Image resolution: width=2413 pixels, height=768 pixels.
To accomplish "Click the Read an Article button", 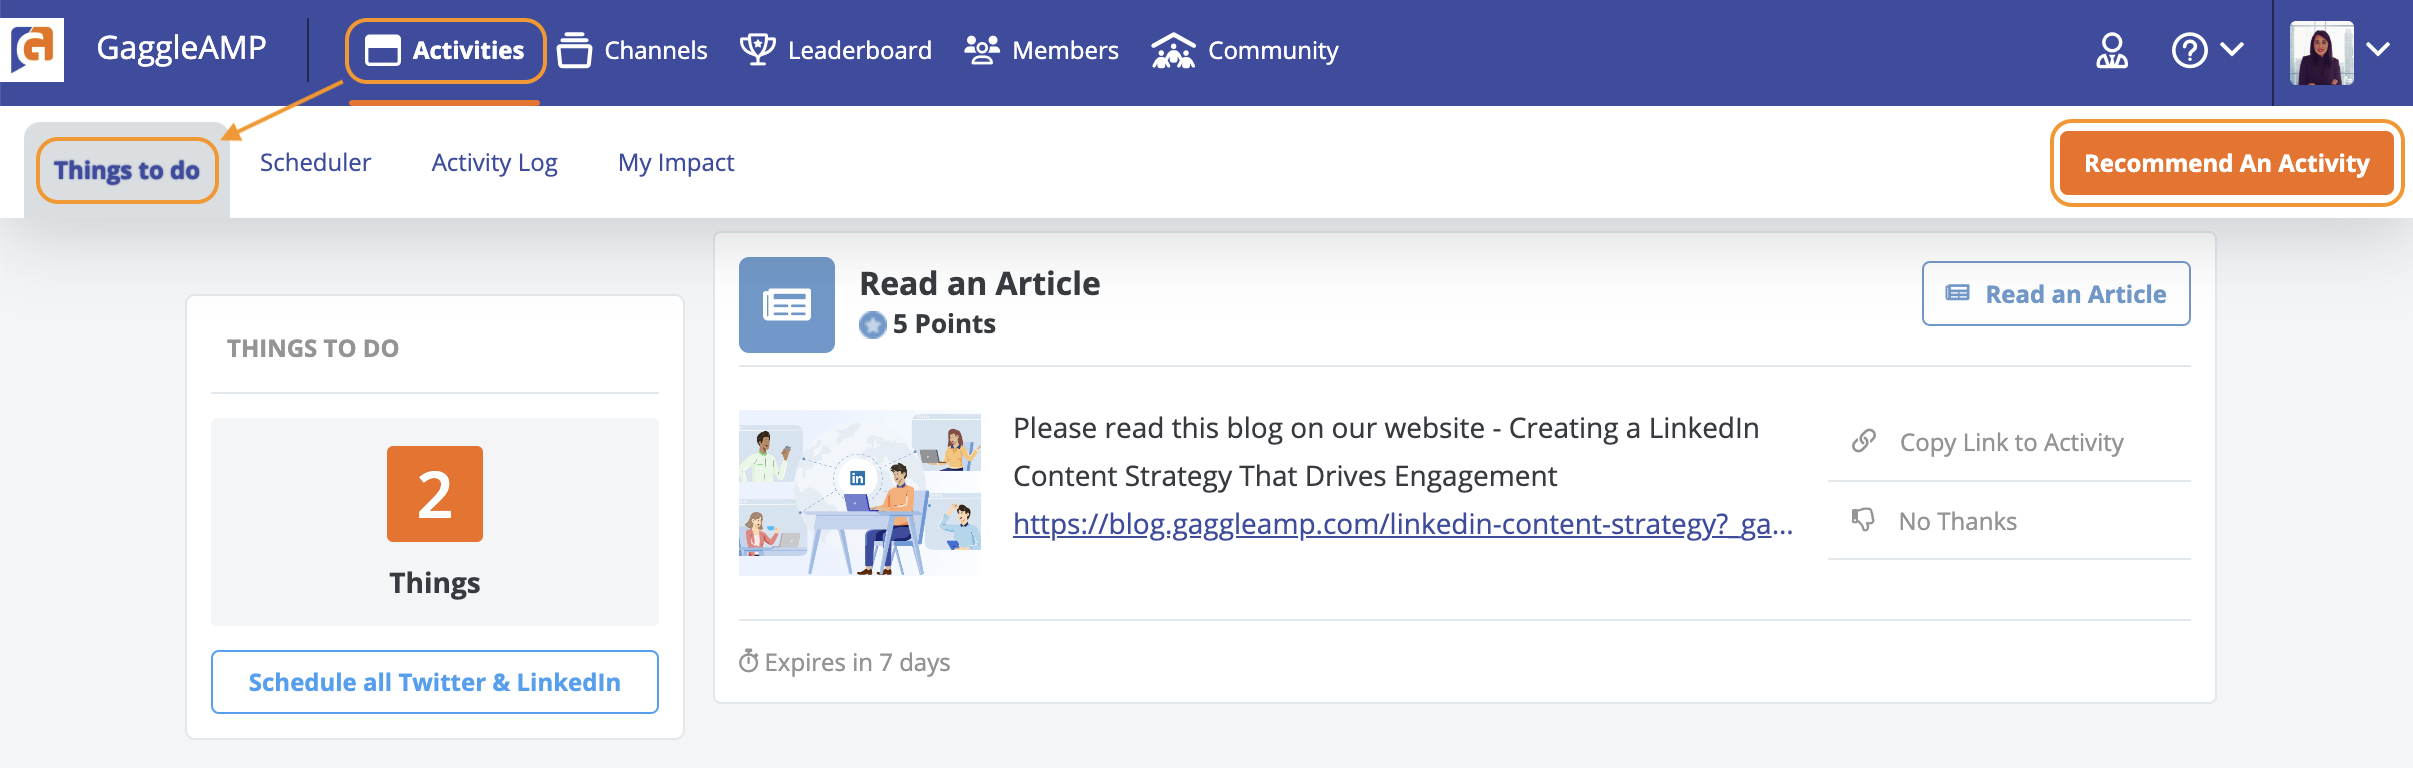I will 2056,294.
